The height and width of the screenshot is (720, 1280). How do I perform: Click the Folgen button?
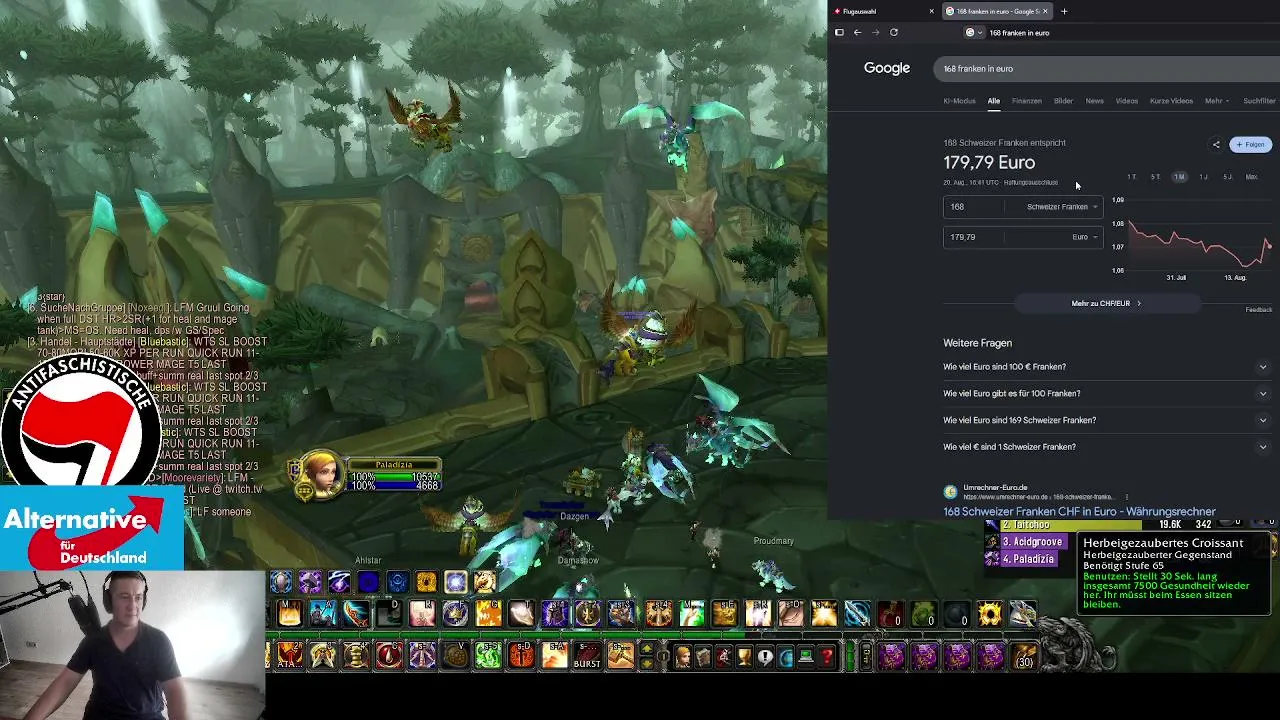(1250, 144)
